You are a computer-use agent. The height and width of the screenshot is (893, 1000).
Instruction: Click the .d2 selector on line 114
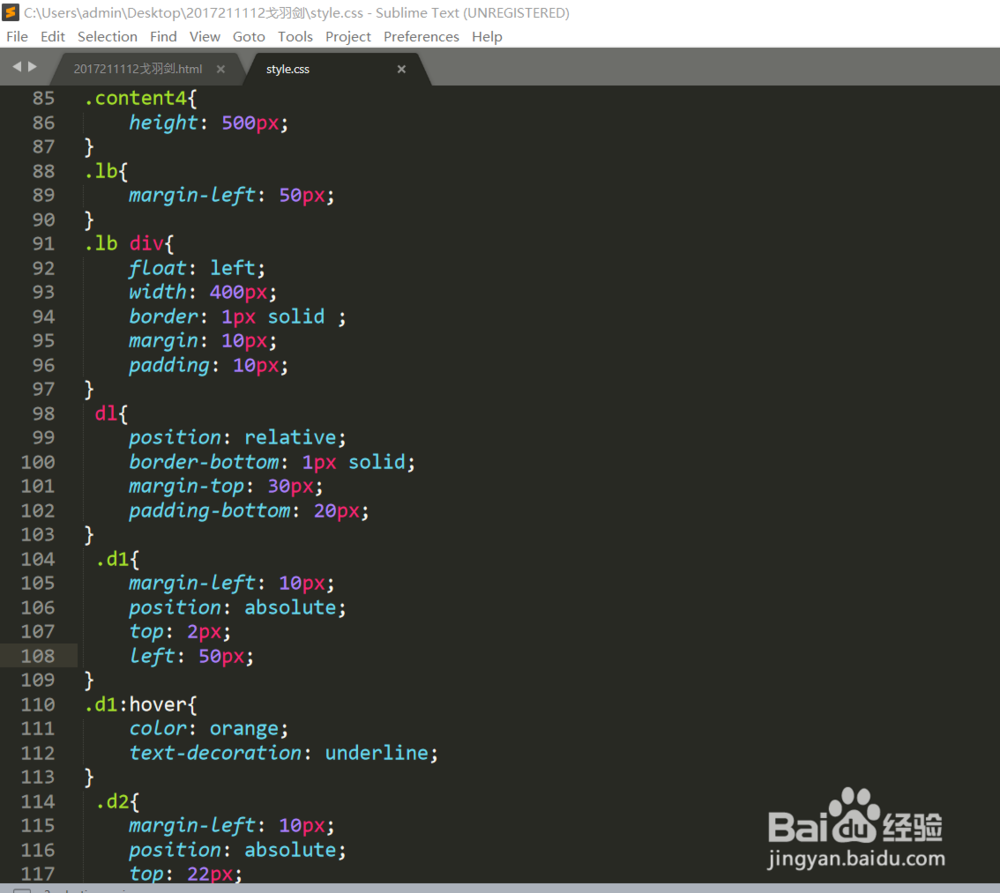112,801
